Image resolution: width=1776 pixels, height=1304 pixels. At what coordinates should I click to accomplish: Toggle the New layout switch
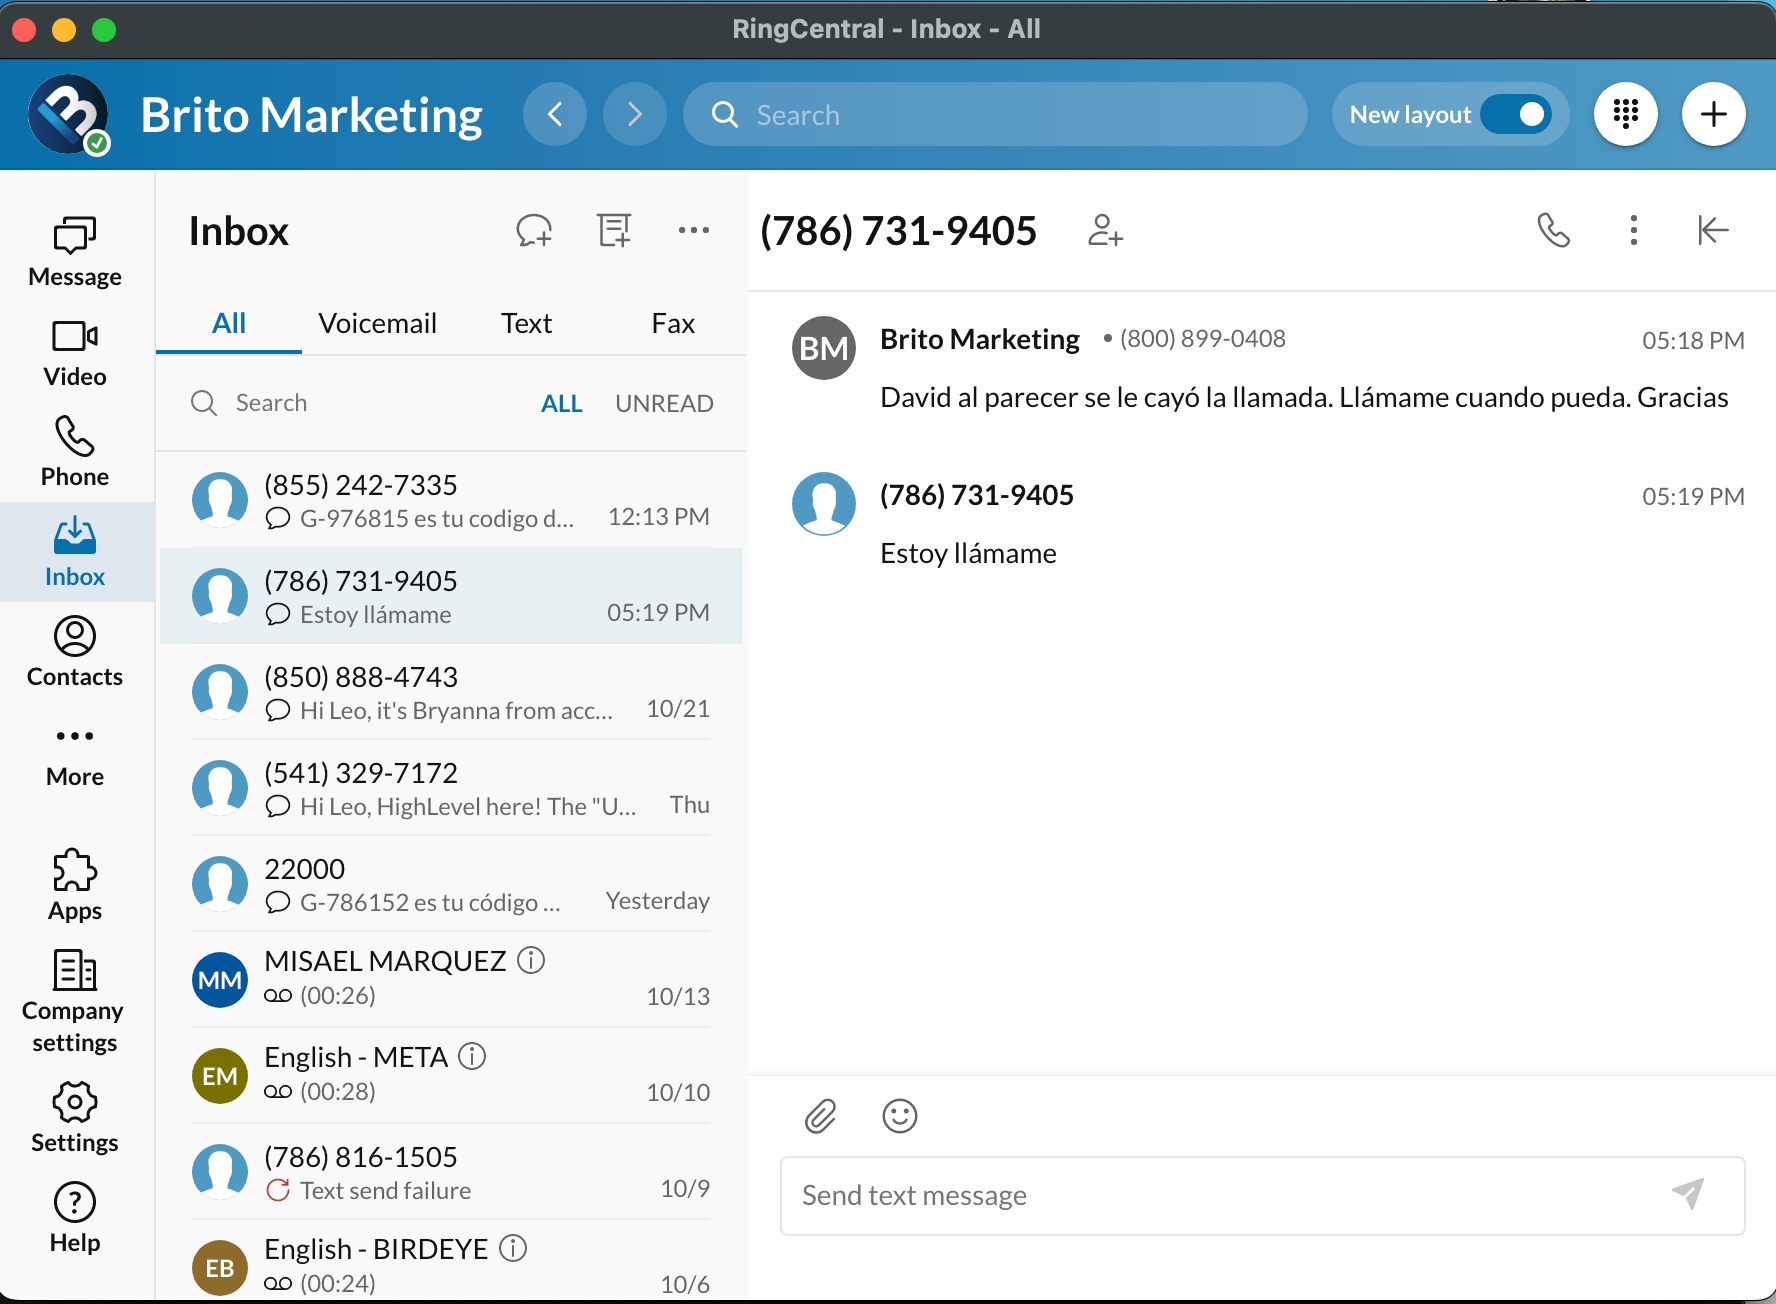tap(1516, 114)
